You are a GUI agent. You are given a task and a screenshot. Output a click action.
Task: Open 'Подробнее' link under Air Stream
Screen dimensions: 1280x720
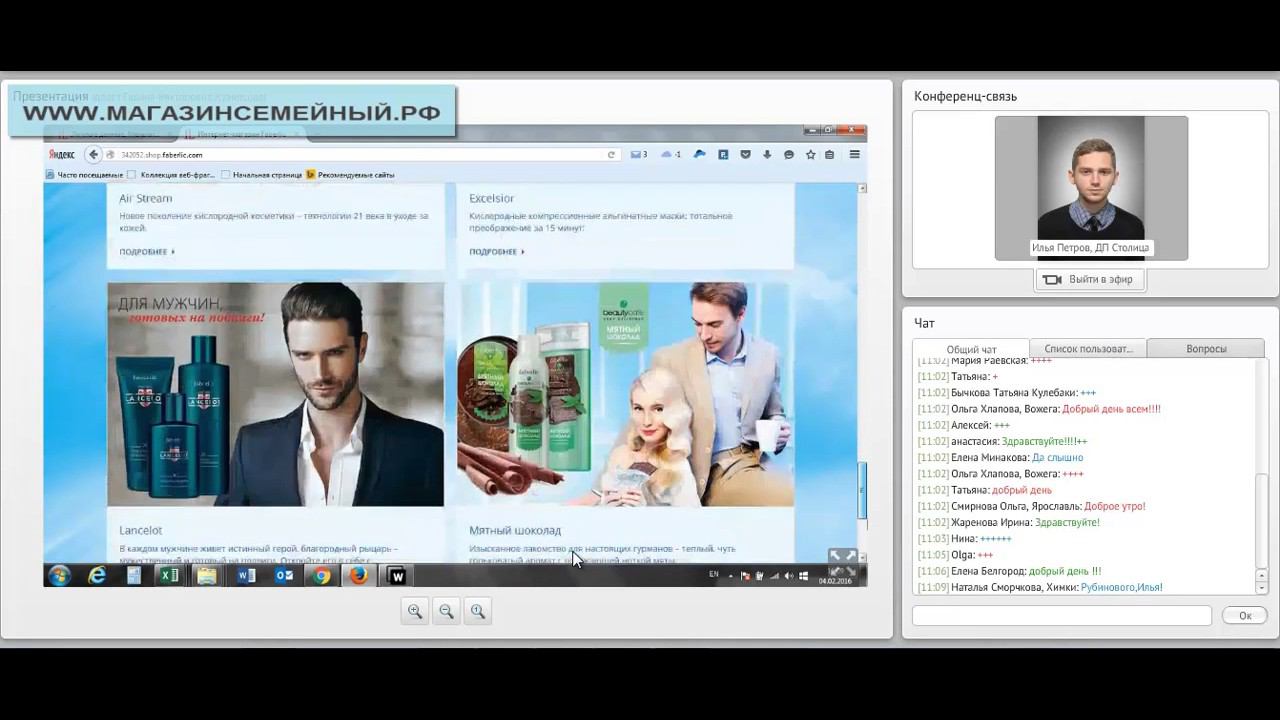coord(147,252)
